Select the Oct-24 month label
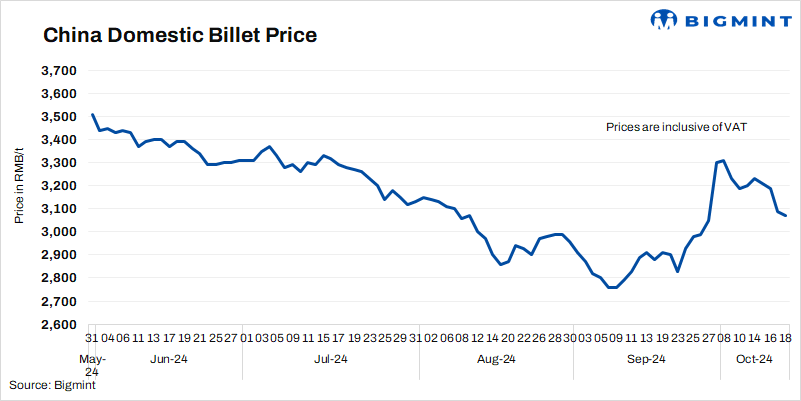The image size is (801, 401). 753,359
